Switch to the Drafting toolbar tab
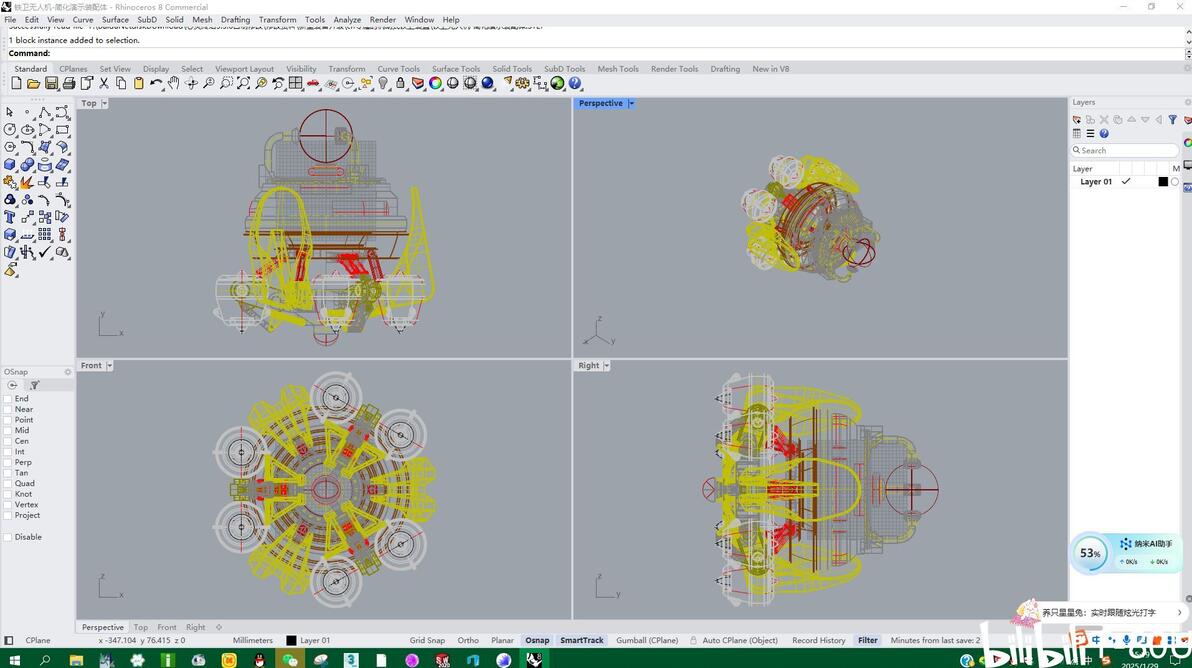The height and width of the screenshot is (668, 1192). click(725, 68)
